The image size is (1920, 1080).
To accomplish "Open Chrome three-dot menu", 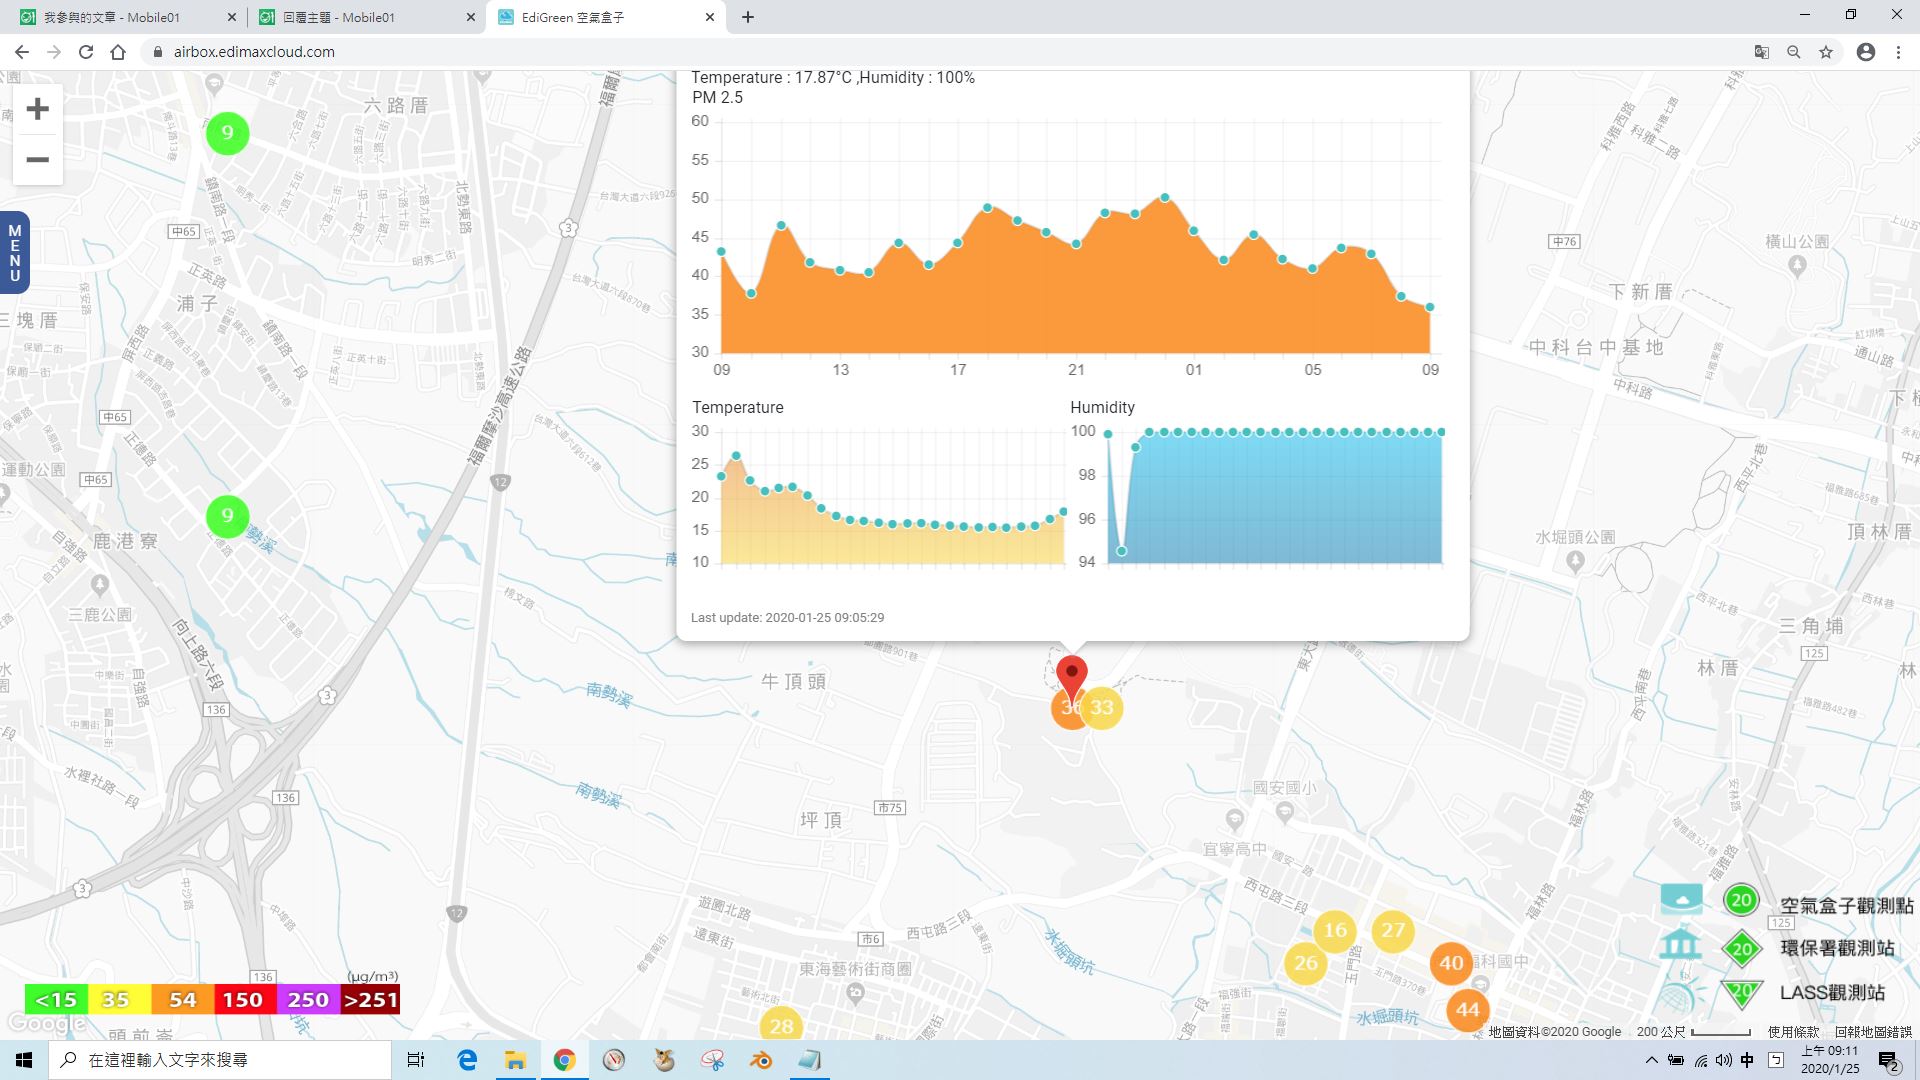I will click(x=1898, y=52).
